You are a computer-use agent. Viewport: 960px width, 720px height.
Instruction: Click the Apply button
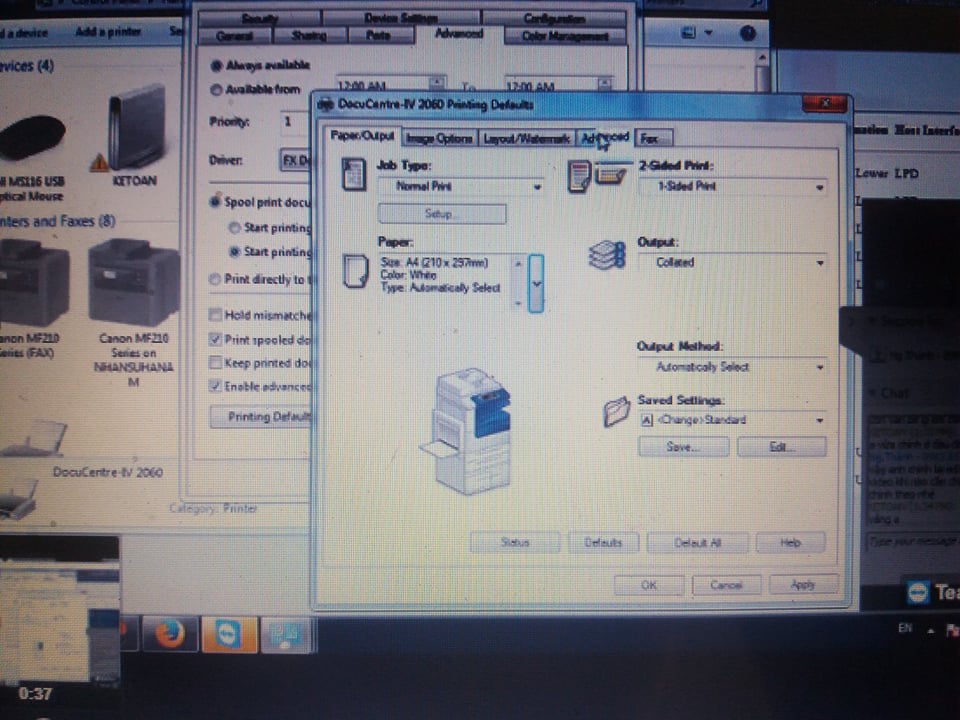point(802,585)
